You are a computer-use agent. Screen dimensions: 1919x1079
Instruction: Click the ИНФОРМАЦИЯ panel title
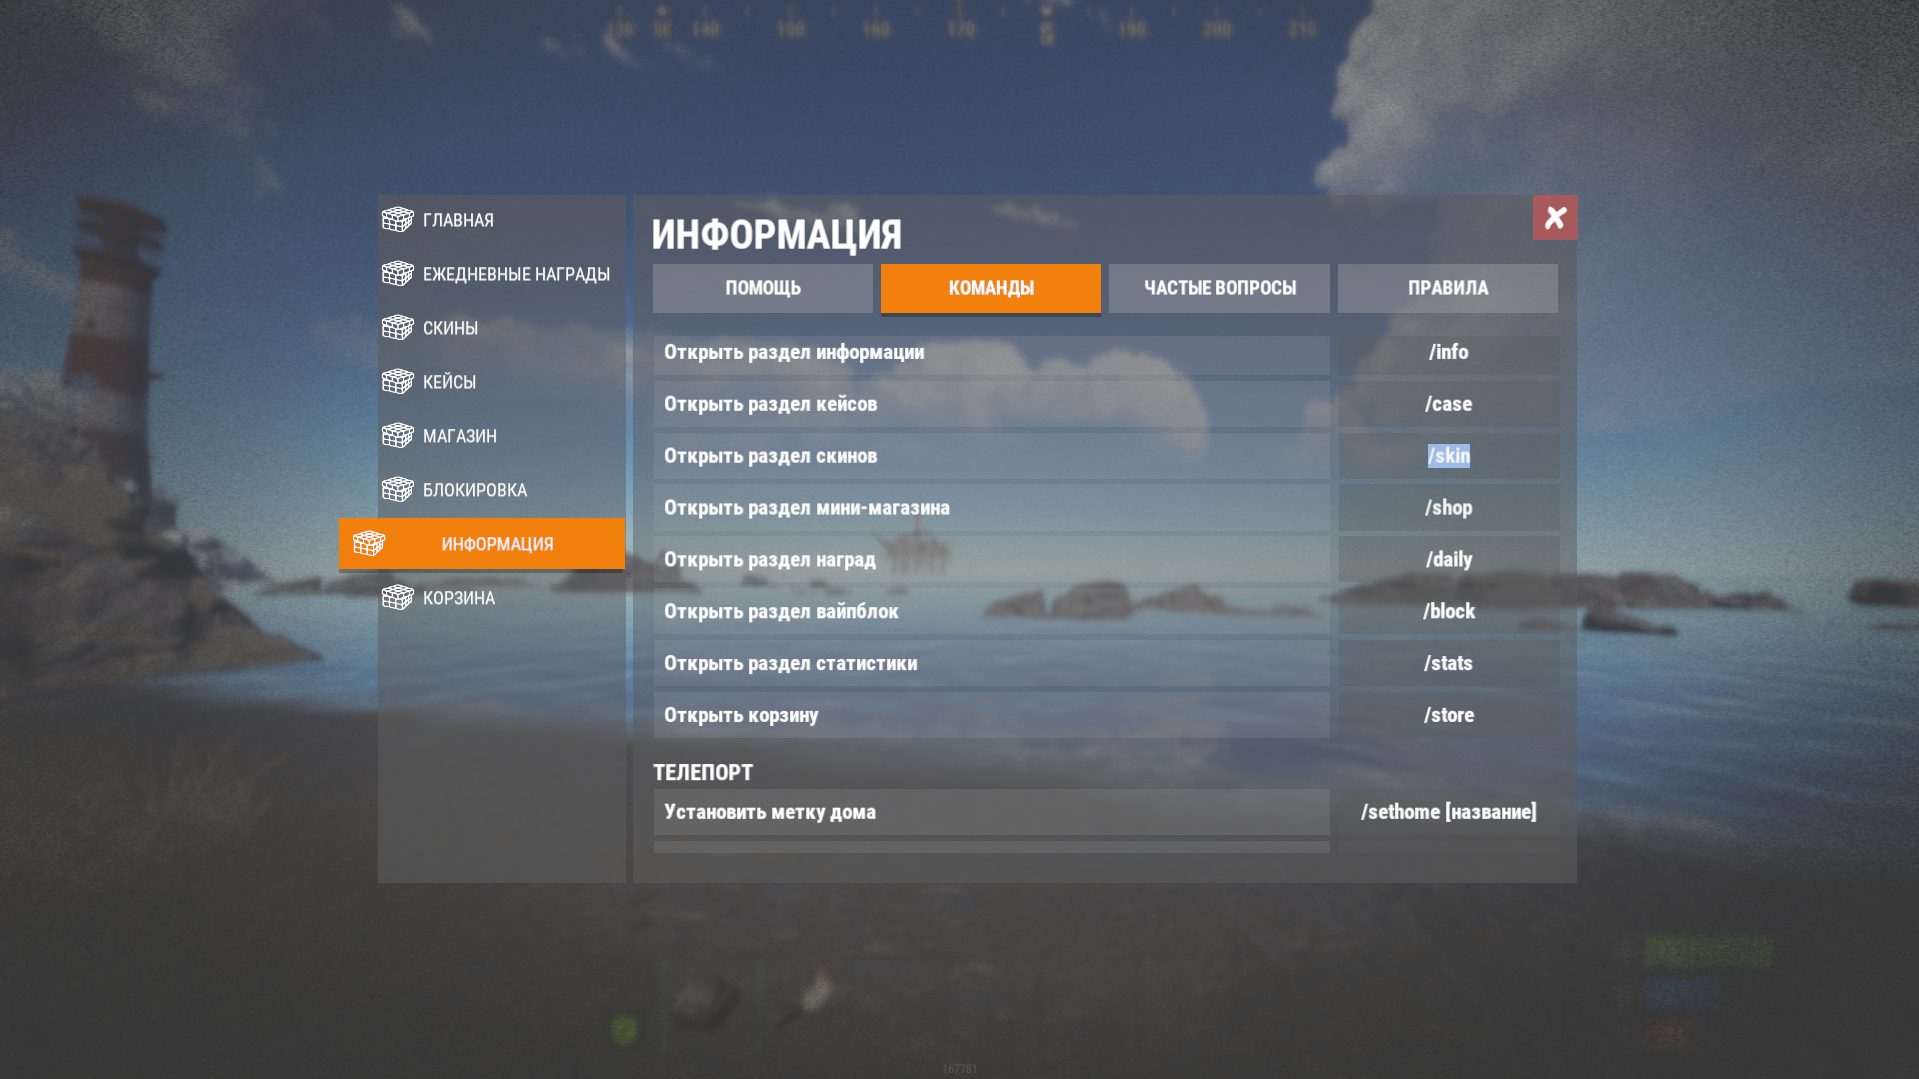[x=776, y=235]
